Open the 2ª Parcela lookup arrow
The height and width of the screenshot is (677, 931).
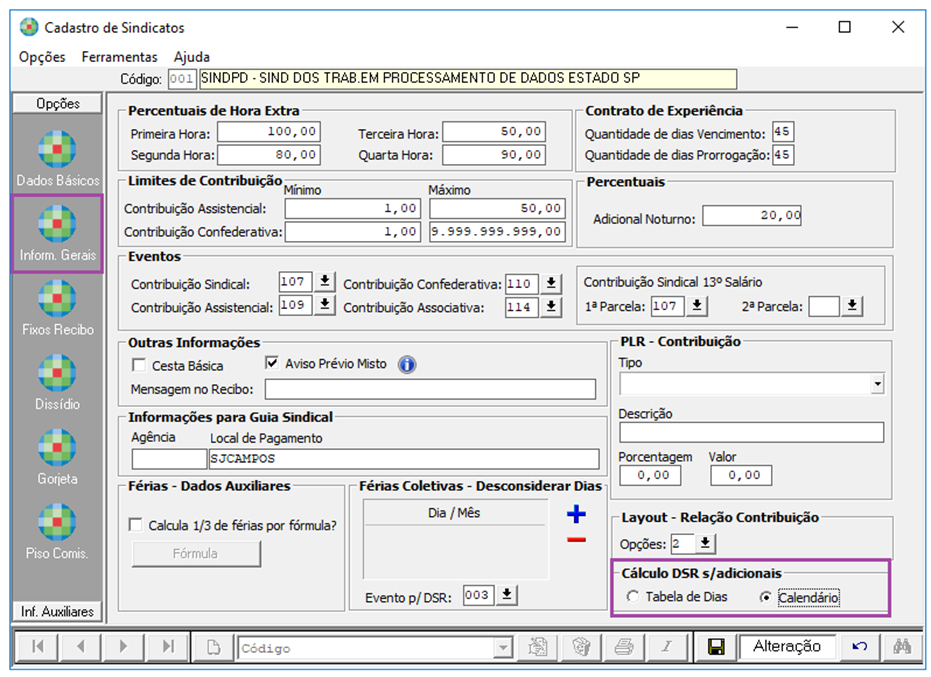click(x=852, y=306)
